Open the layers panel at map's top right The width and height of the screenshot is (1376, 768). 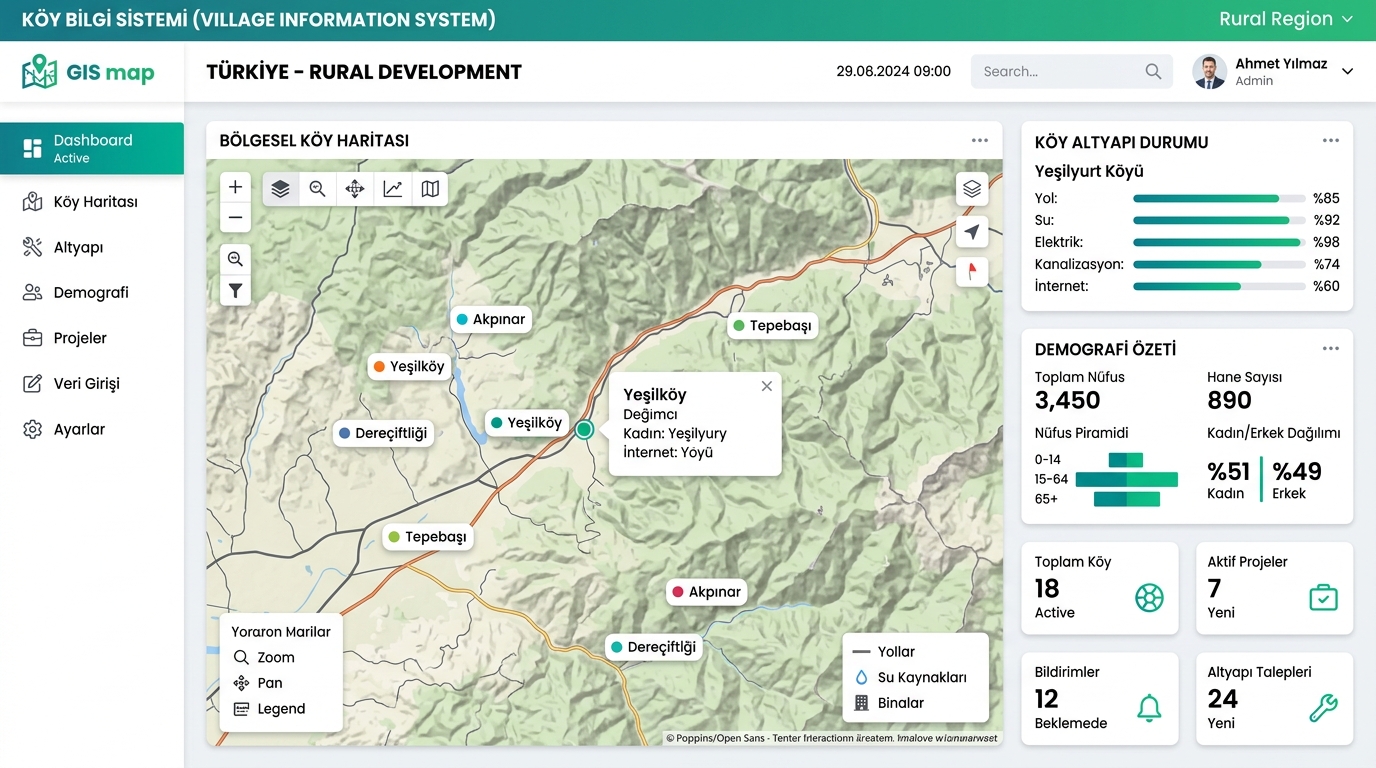pos(972,189)
